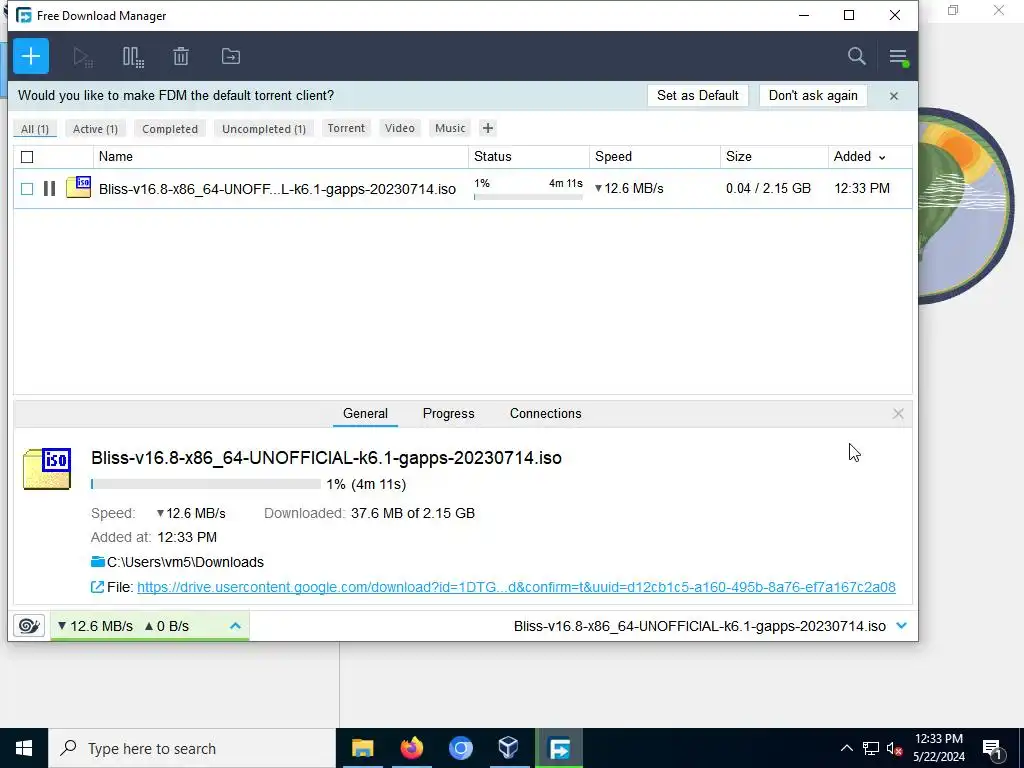The image size is (1024, 768).
Task: Select the Bliss-v16.8 download row name
Action: [x=277, y=189]
